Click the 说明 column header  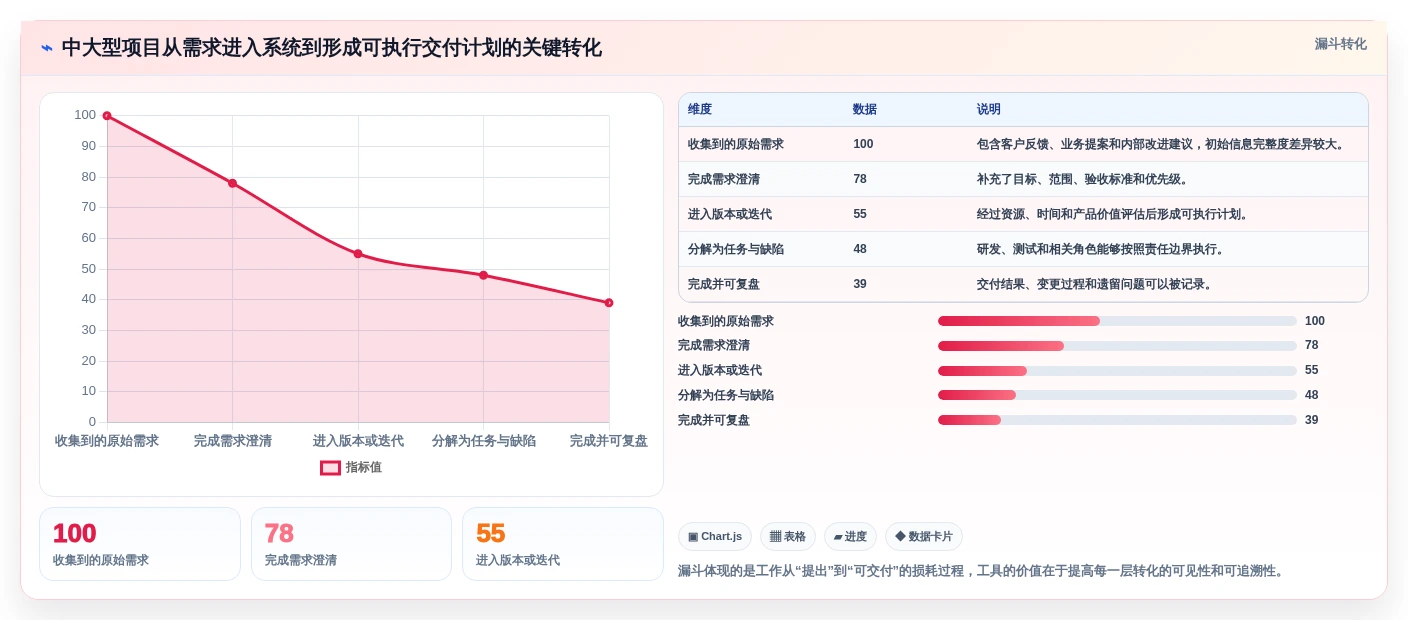989,109
